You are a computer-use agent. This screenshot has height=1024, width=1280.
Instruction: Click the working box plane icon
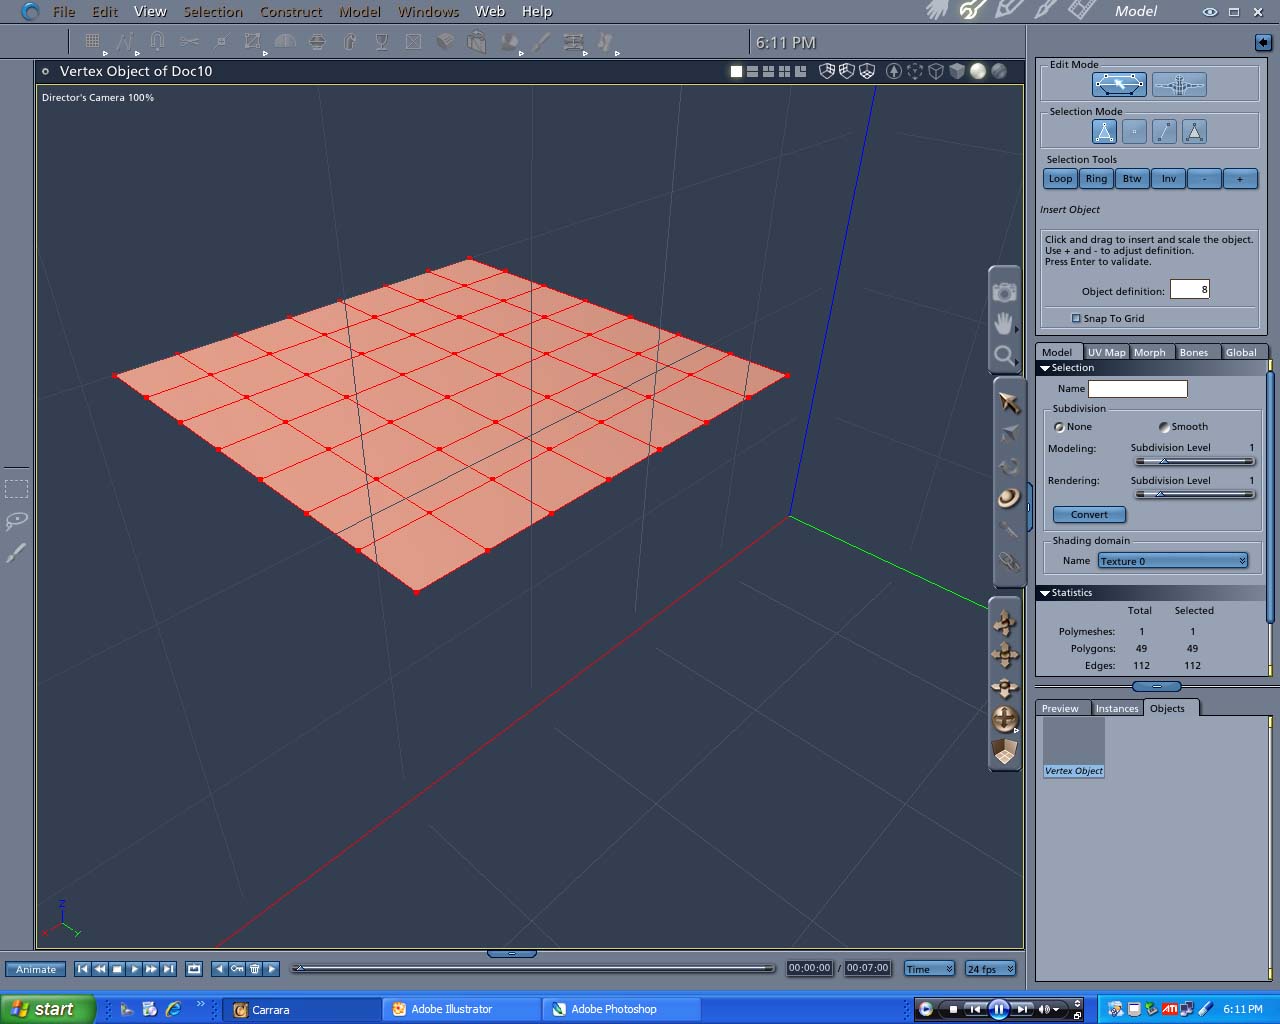pos(1004,751)
